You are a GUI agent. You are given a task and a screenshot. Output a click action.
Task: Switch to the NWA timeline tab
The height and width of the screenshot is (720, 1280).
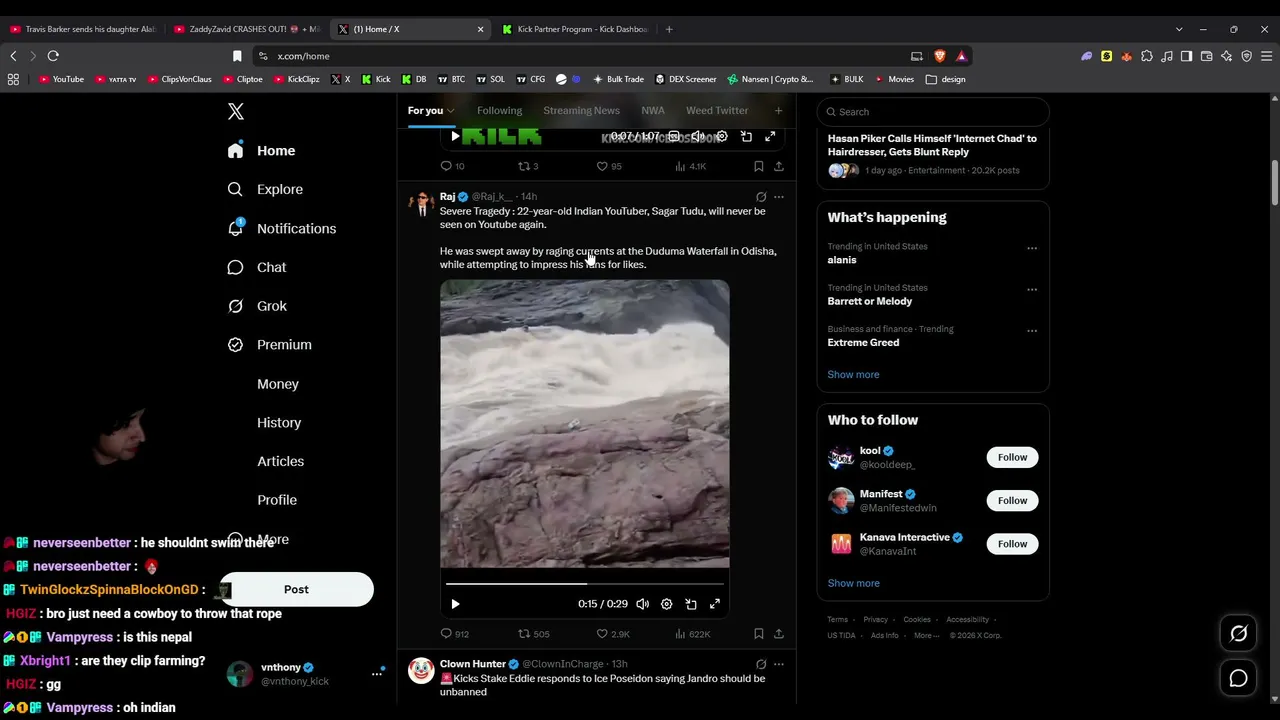click(x=653, y=111)
